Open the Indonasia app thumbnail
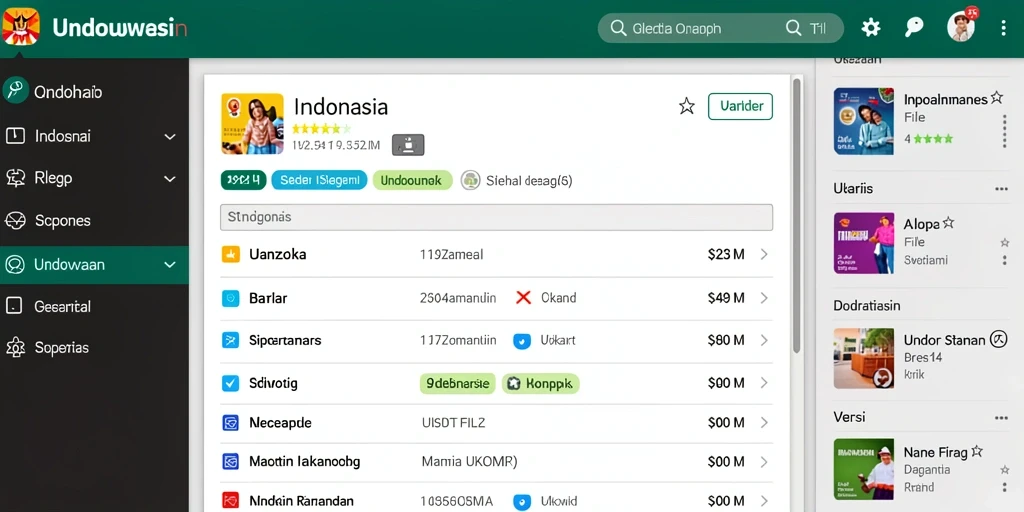 point(252,124)
